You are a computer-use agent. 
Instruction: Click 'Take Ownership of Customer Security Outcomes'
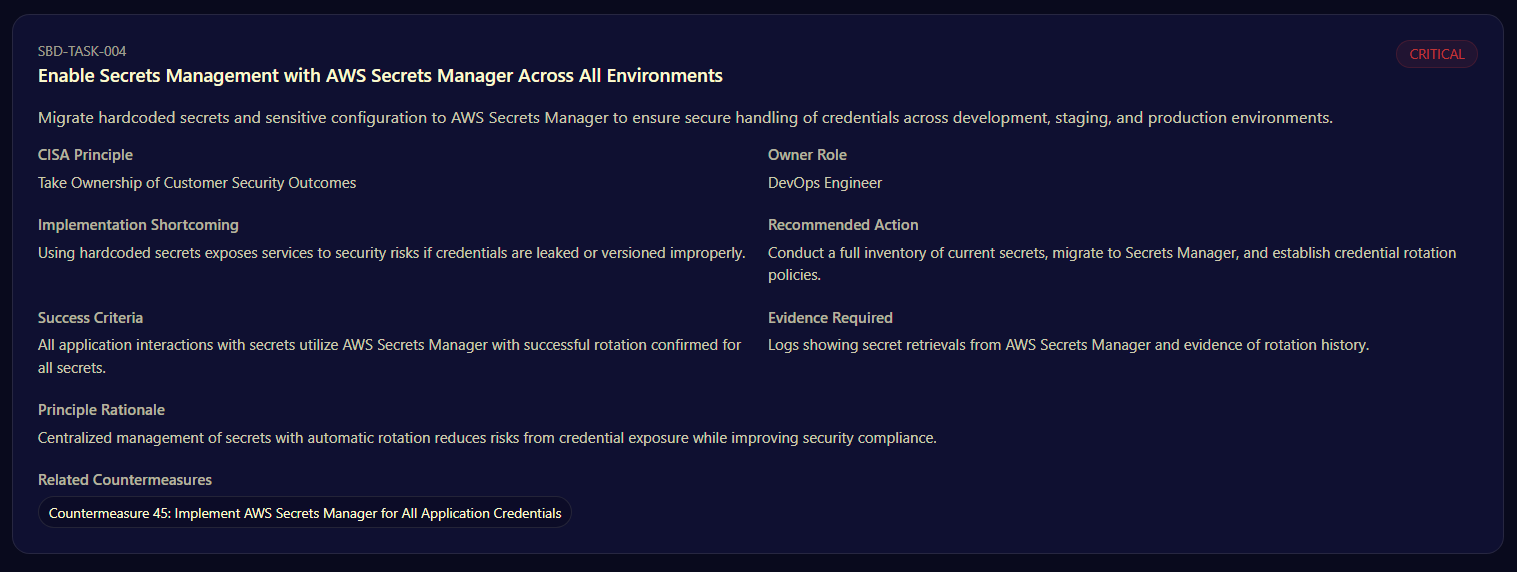click(x=197, y=183)
